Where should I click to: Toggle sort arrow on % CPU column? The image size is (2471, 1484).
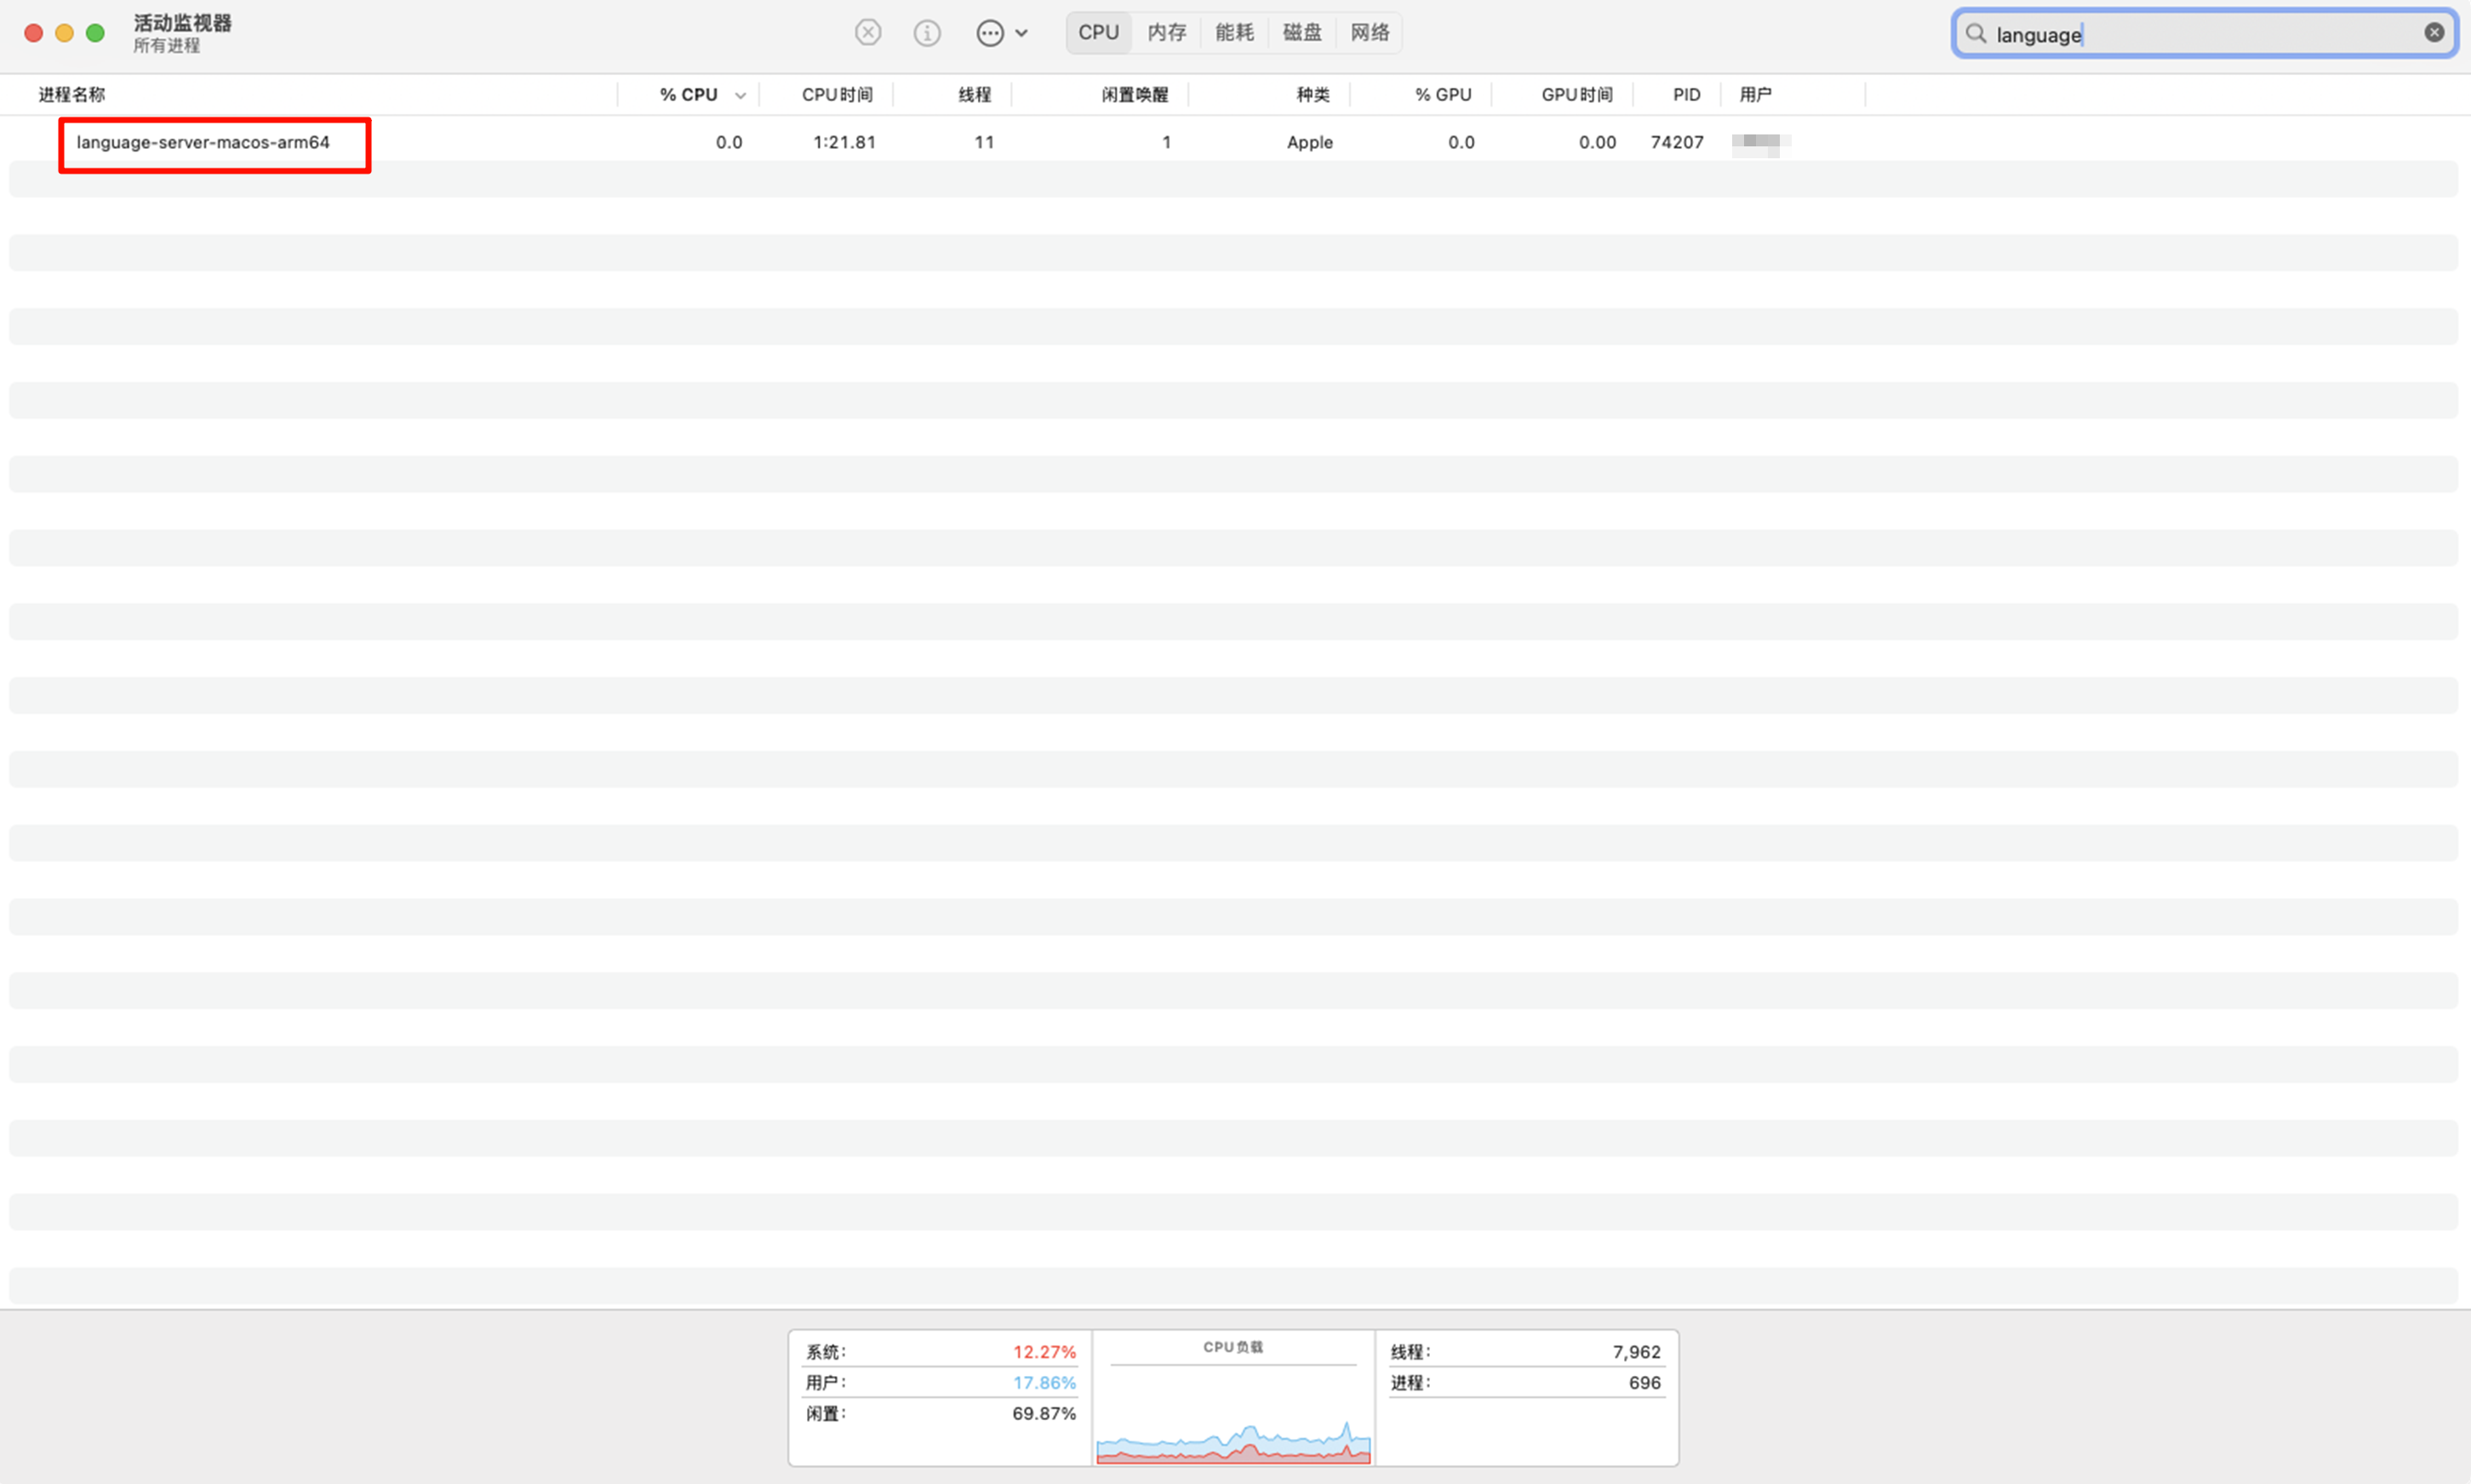(x=740, y=96)
